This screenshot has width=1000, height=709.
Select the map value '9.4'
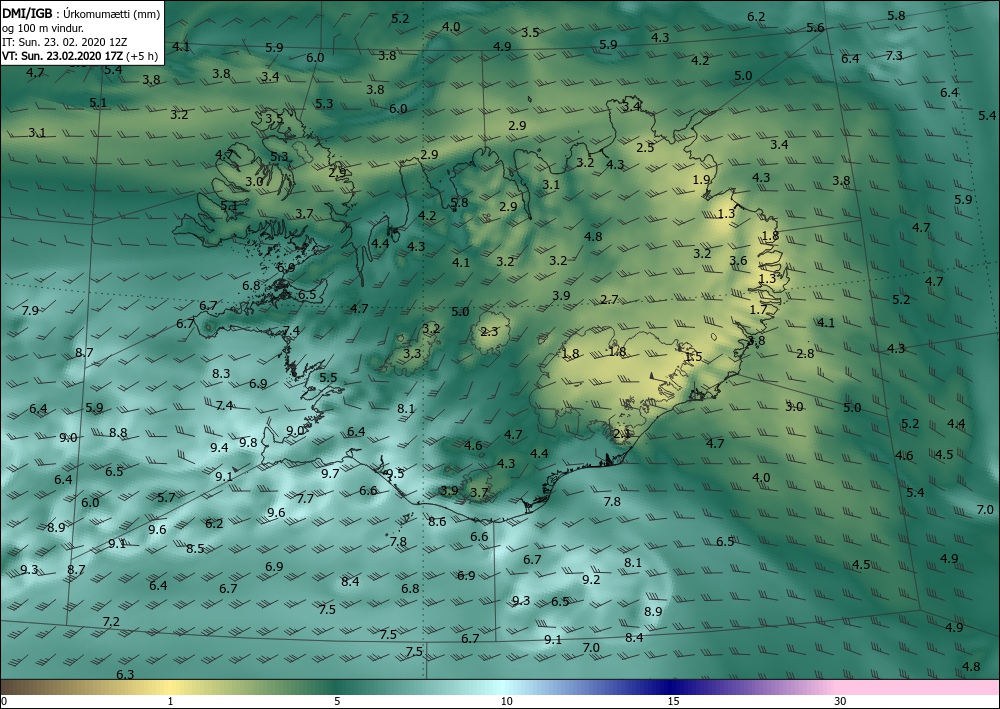pos(219,448)
